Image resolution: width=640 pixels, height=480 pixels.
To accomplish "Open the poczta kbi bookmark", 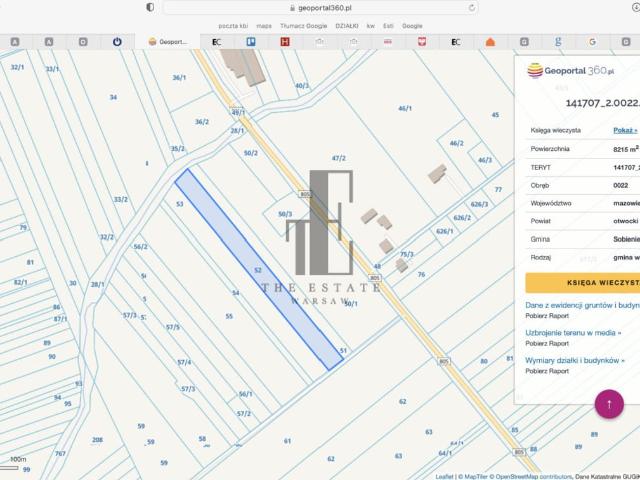I will [233, 25].
